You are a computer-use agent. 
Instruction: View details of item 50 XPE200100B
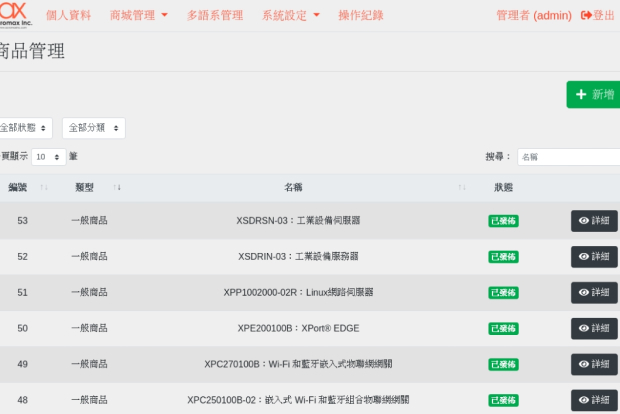(594, 328)
